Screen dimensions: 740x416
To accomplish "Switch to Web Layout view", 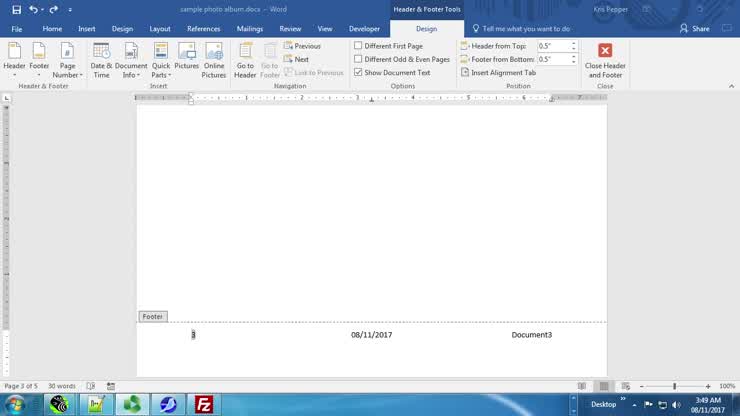I will point(626,386).
